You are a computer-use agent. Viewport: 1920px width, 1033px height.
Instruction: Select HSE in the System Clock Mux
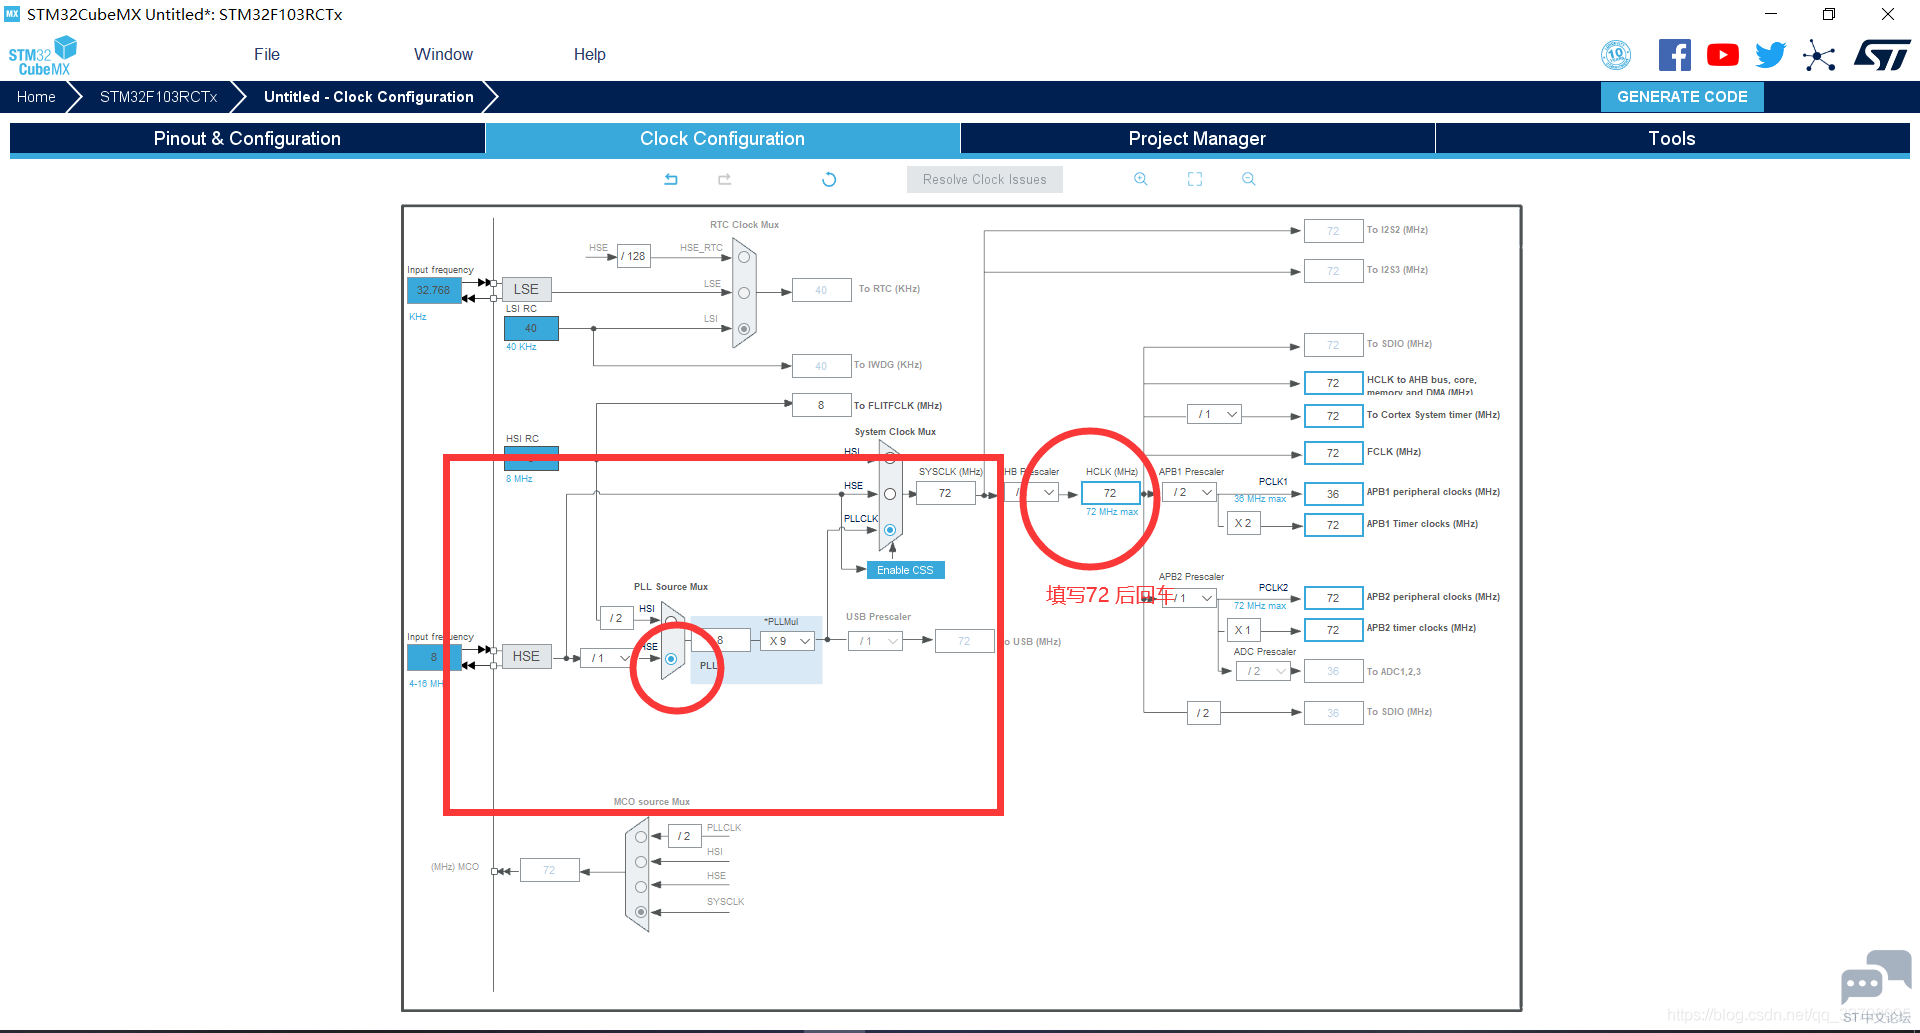890,494
